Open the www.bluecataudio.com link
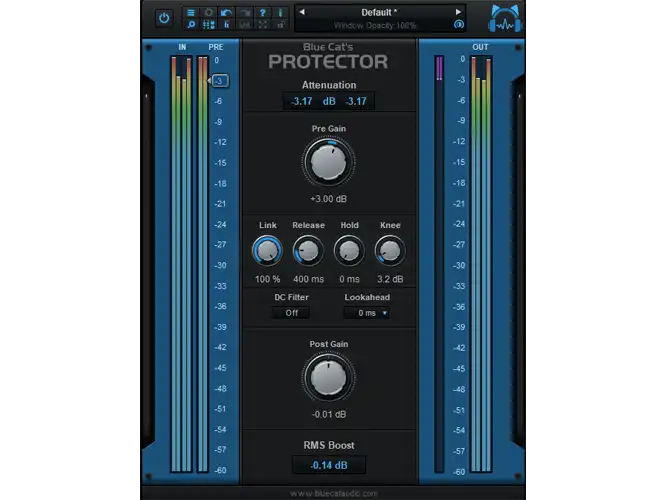This screenshot has width=667, height=500. pos(334,494)
